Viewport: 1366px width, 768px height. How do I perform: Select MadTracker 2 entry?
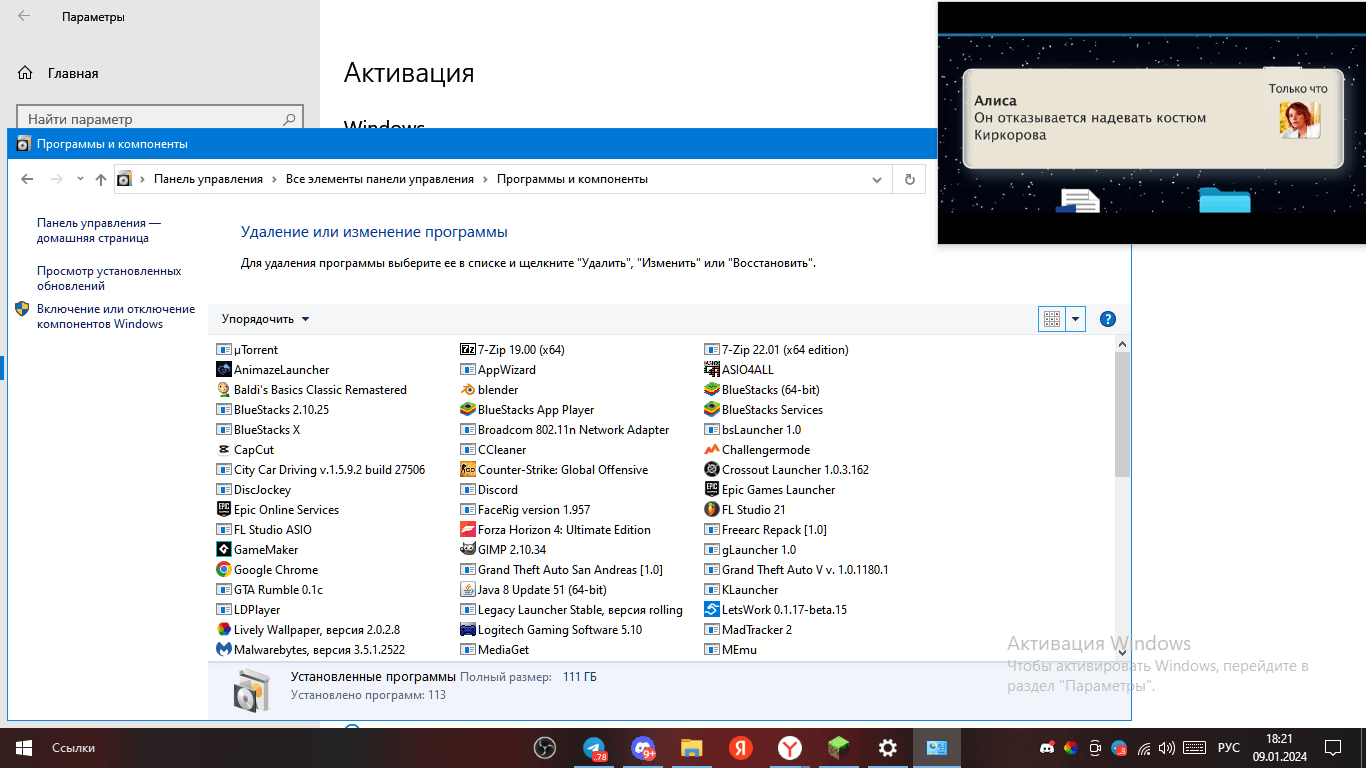(748, 630)
